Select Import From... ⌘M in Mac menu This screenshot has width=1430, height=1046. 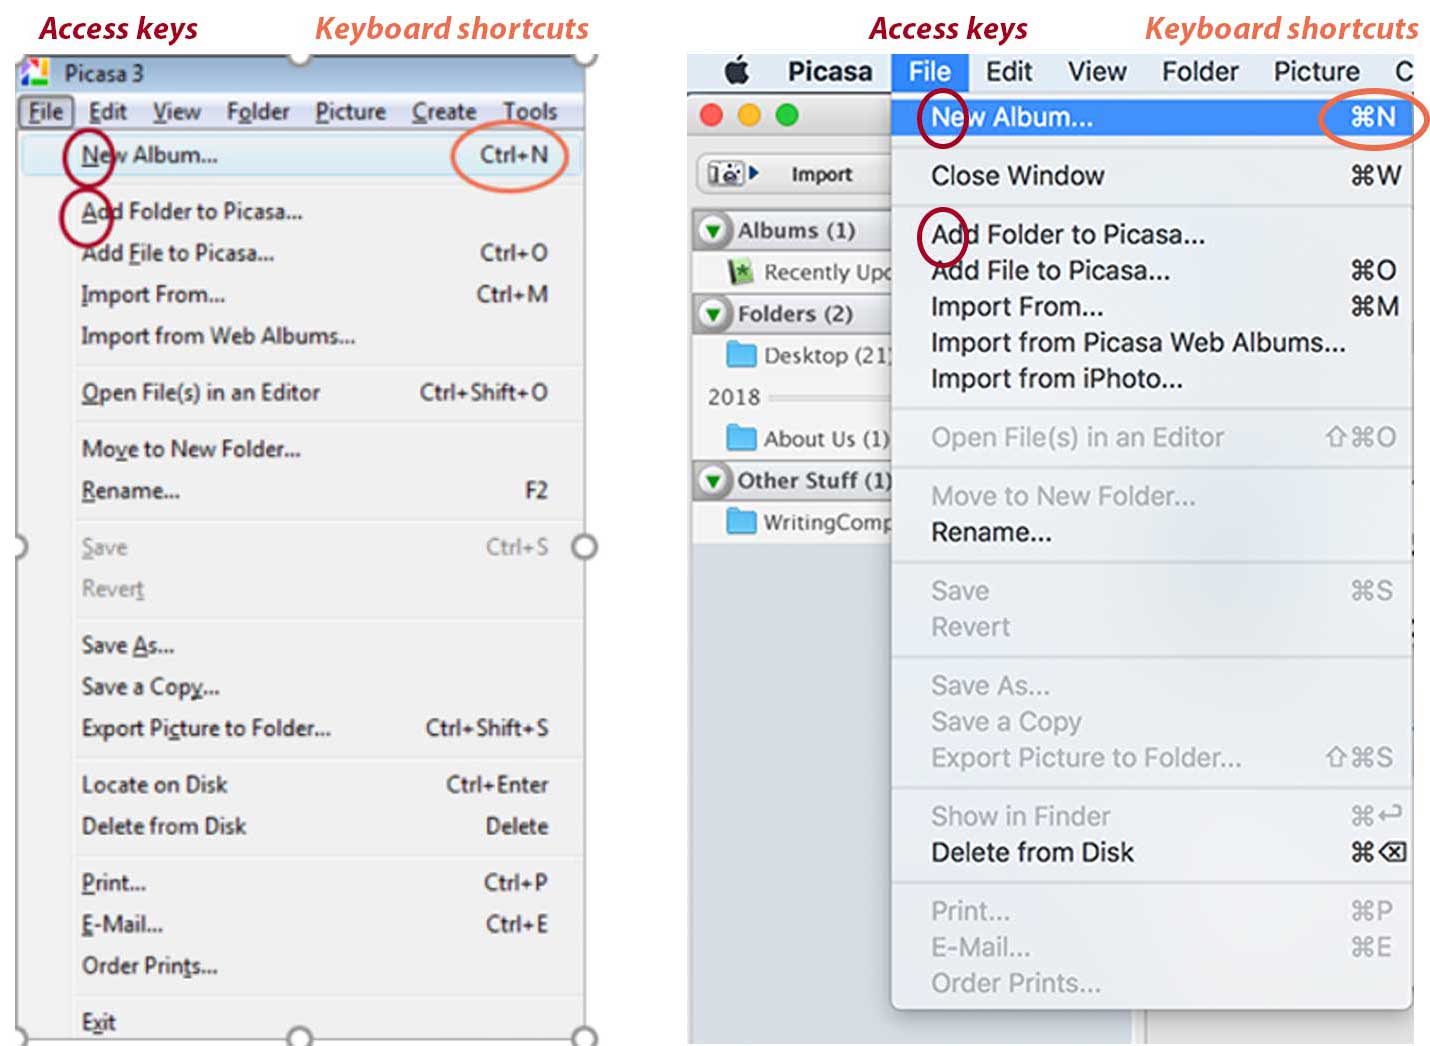pos(1152,306)
